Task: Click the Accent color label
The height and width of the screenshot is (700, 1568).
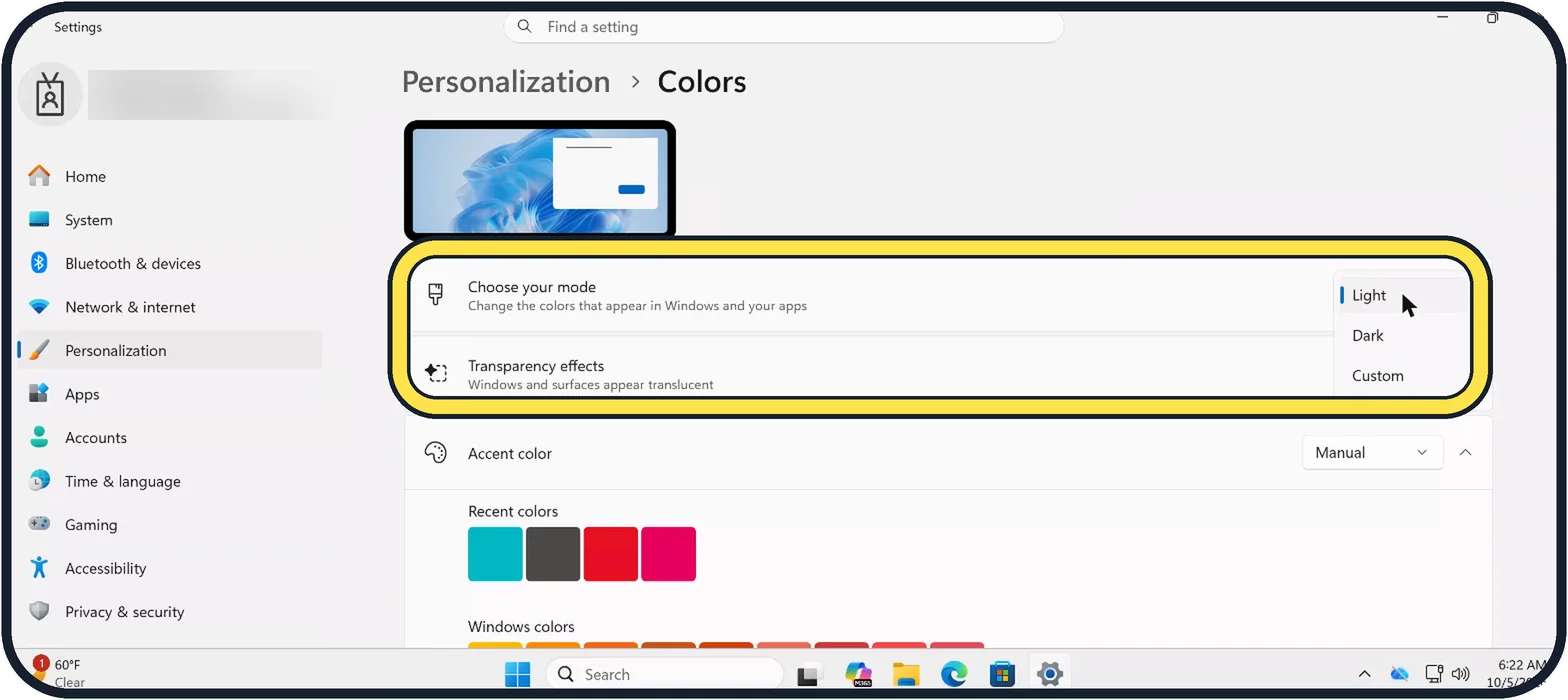Action: coord(510,453)
